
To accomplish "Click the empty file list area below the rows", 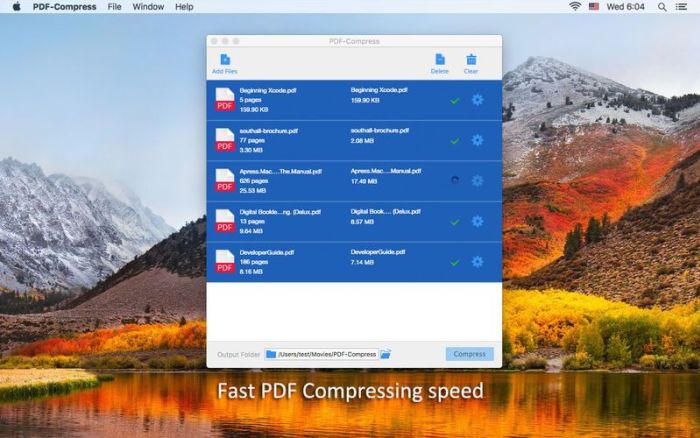I will pyautogui.click(x=354, y=312).
